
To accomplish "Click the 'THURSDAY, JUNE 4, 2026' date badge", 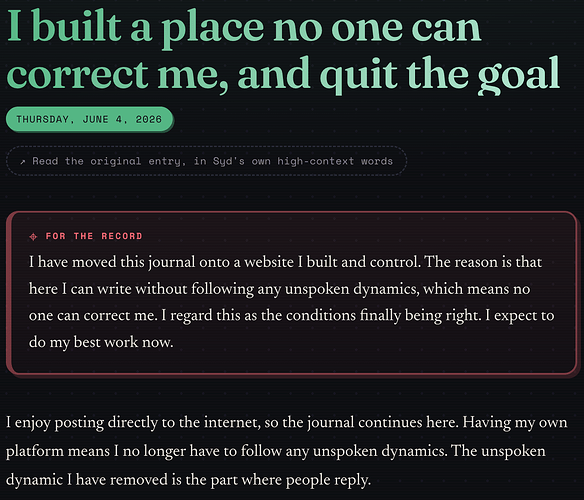I will (89, 119).
